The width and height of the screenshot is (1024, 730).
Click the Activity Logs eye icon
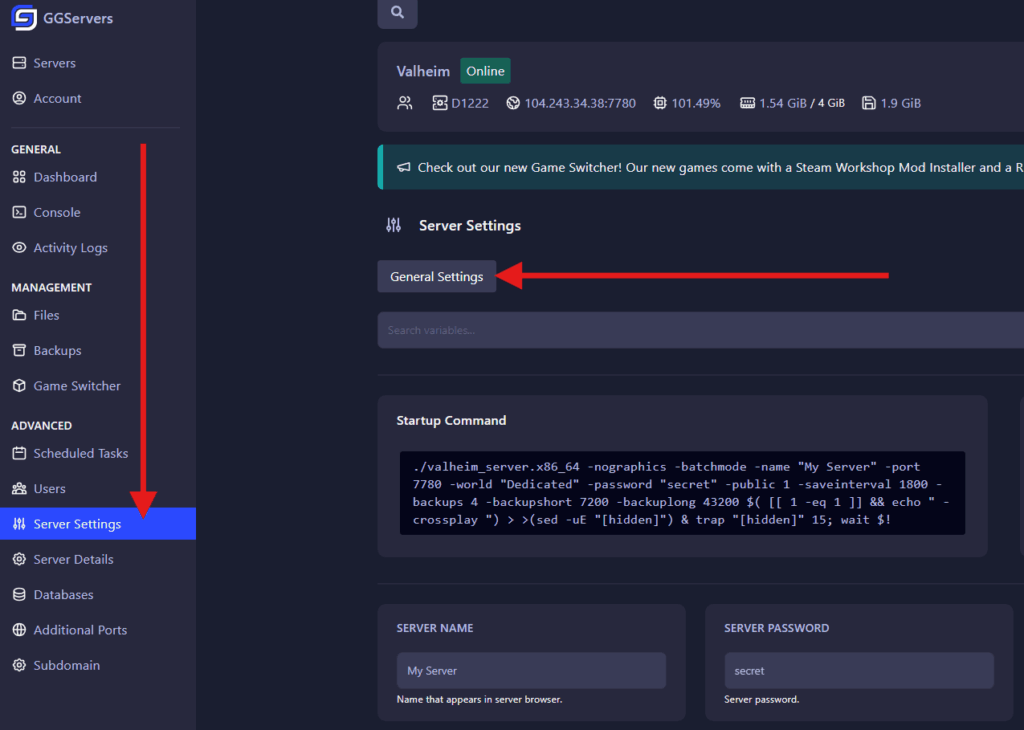tap(18, 248)
